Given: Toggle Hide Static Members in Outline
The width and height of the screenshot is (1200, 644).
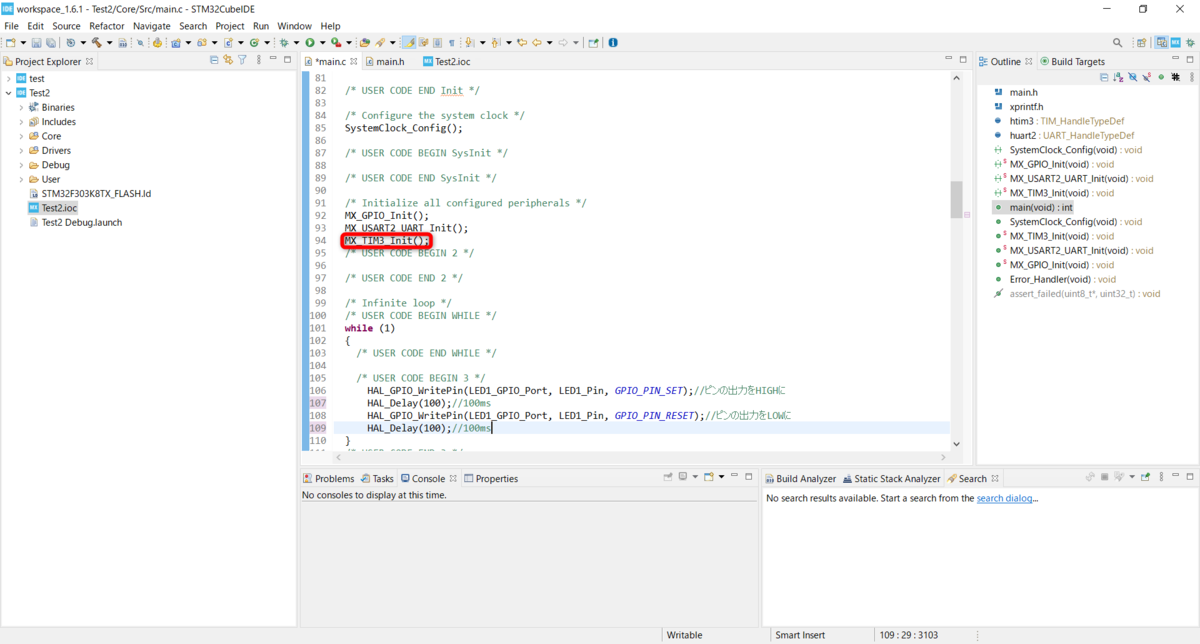Looking at the screenshot, I should pyautogui.click(x=1146, y=77).
